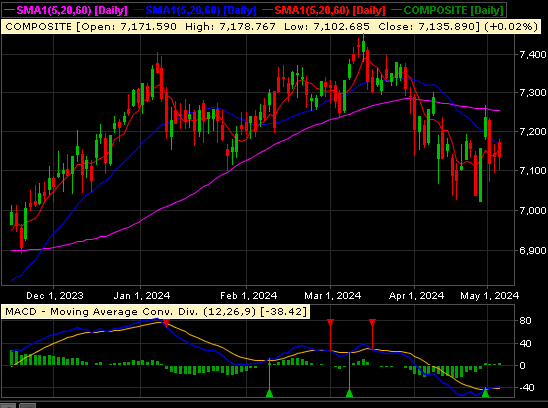The image size is (548, 408).
Task: Click the Jan 1, 2024 date label
Action: coord(142,296)
